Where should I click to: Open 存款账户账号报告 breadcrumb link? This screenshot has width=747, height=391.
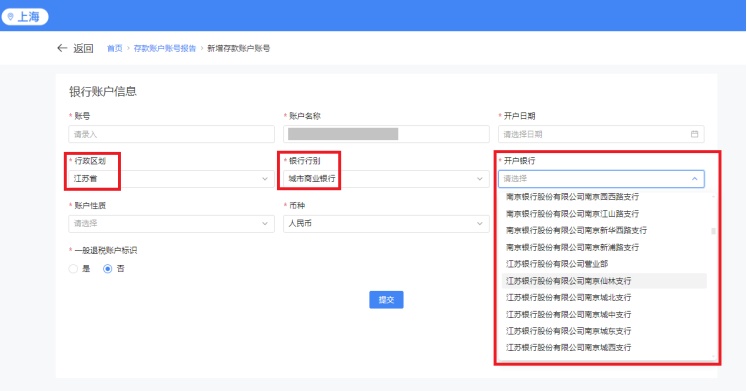pos(165,48)
